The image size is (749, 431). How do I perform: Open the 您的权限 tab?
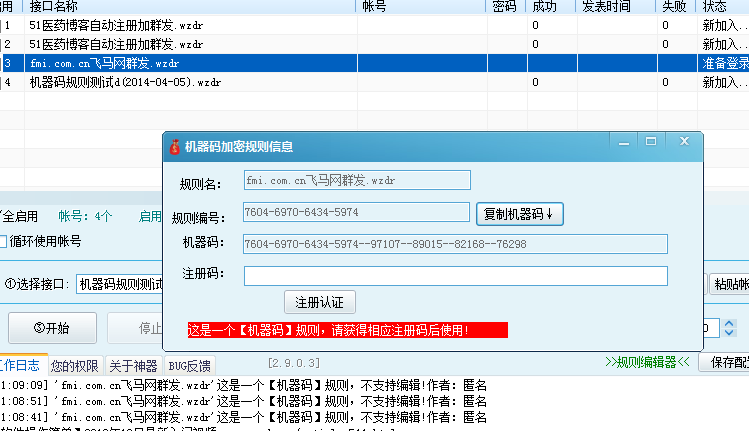[x=75, y=366]
